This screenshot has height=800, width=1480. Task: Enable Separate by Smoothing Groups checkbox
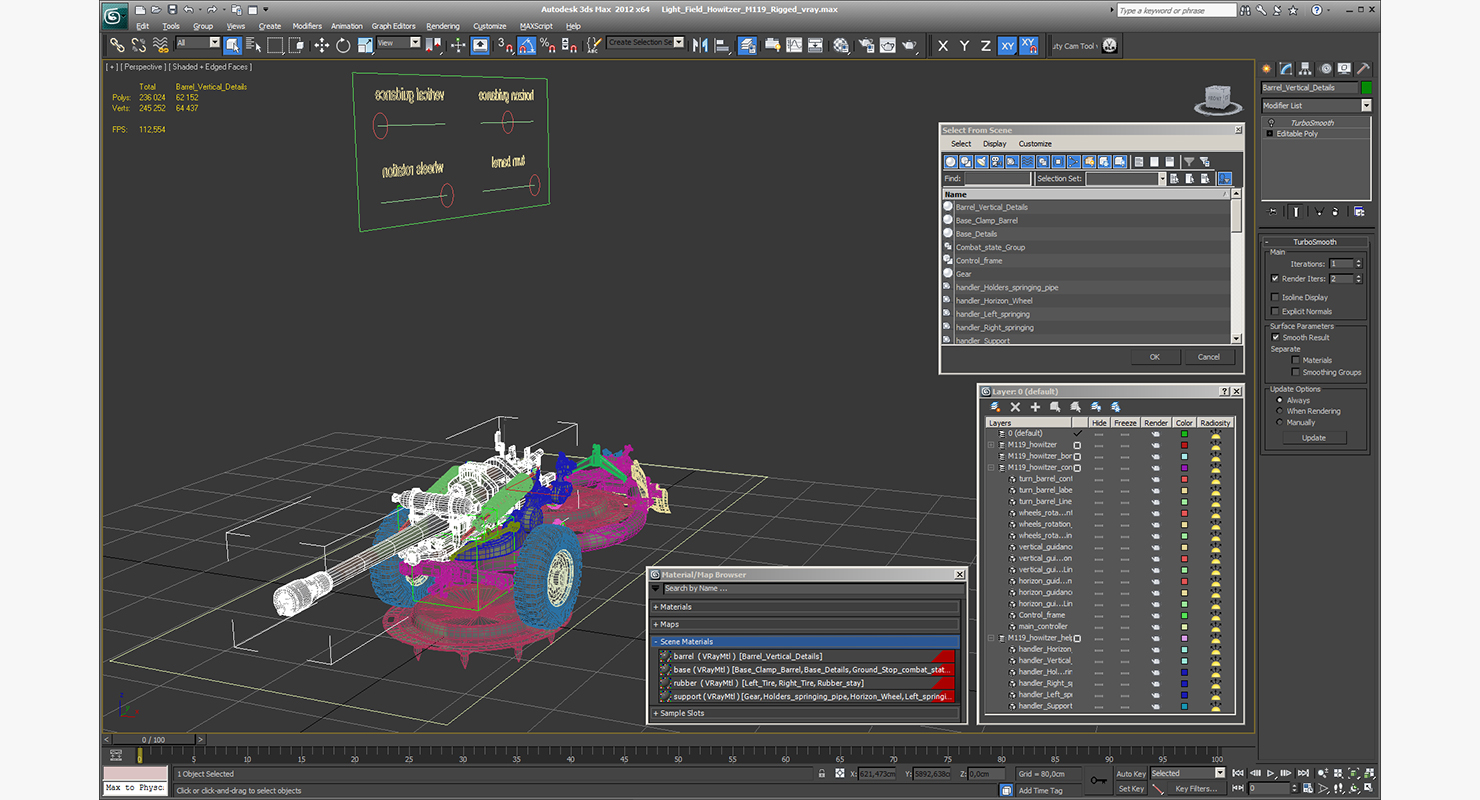pyautogui.click(x=1296, y=372)
